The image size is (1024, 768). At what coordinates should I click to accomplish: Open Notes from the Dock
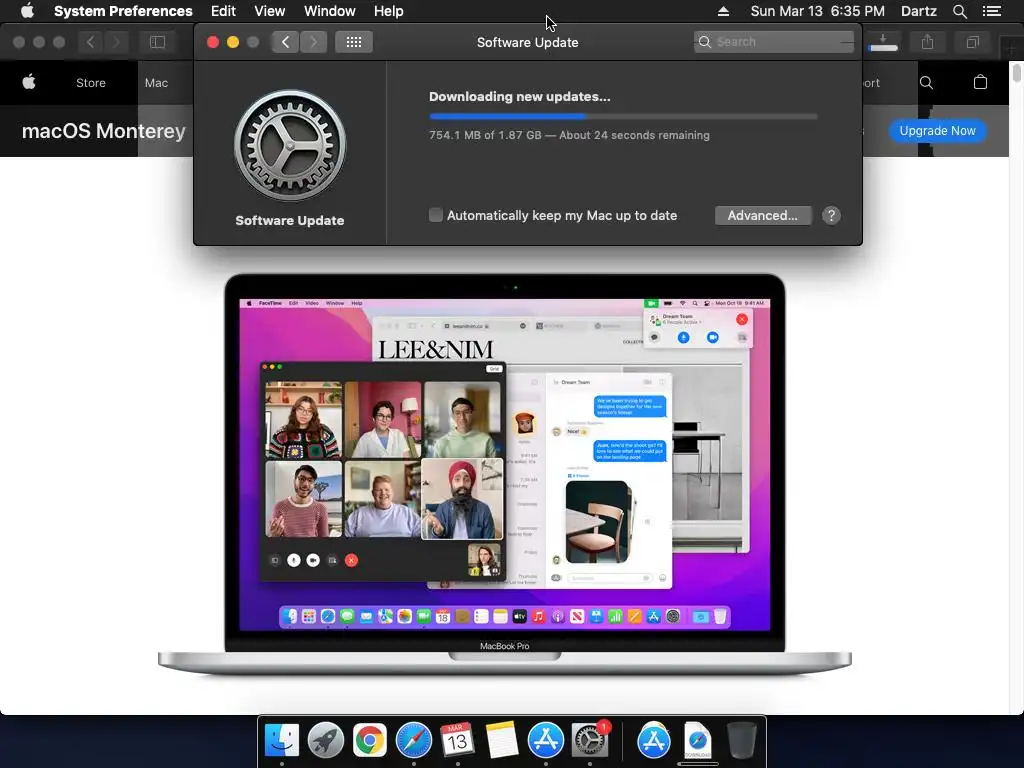pos(502,741)
